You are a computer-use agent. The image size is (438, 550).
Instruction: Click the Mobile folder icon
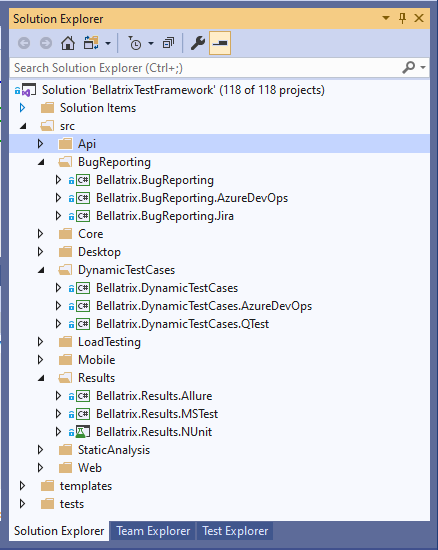tap(66, 360)
